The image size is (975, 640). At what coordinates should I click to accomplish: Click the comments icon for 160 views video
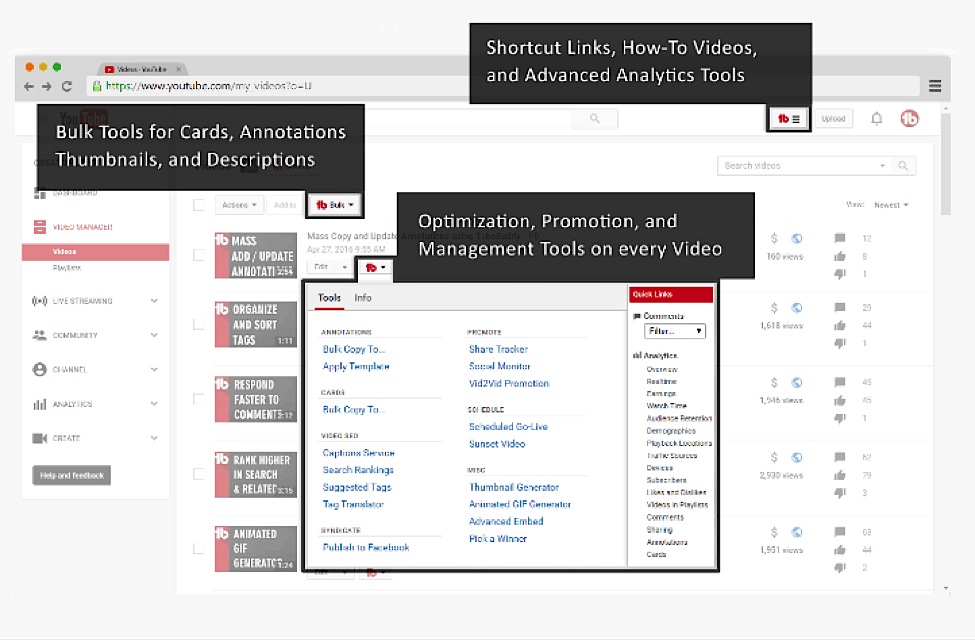pos(839,238)
